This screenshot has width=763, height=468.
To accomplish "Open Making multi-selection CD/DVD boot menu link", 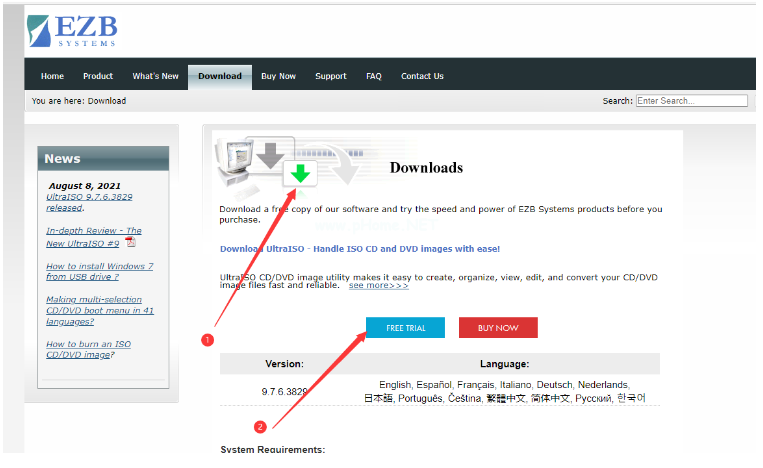I will tap(98, 310).
